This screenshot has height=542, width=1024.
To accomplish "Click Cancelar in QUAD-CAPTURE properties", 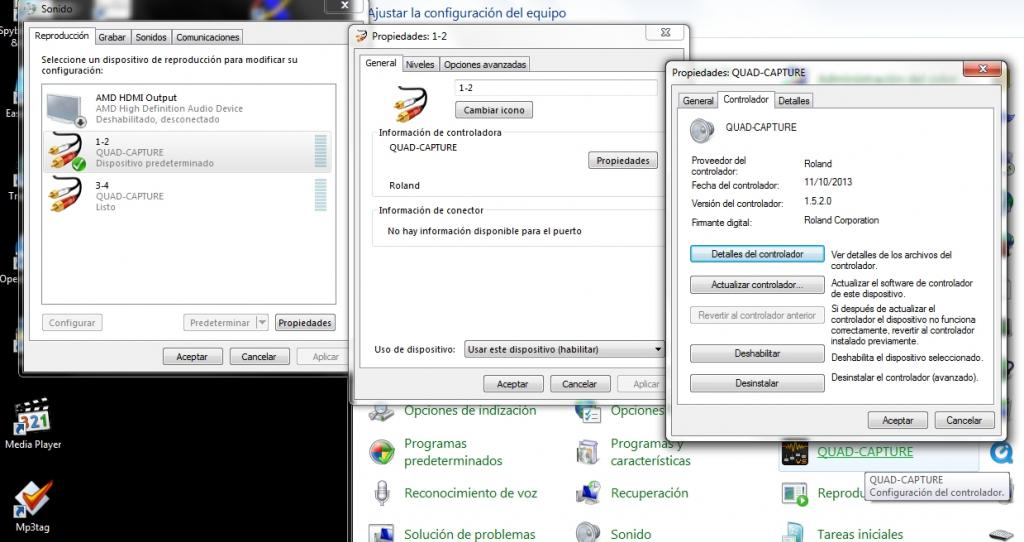I will point(964,421).
